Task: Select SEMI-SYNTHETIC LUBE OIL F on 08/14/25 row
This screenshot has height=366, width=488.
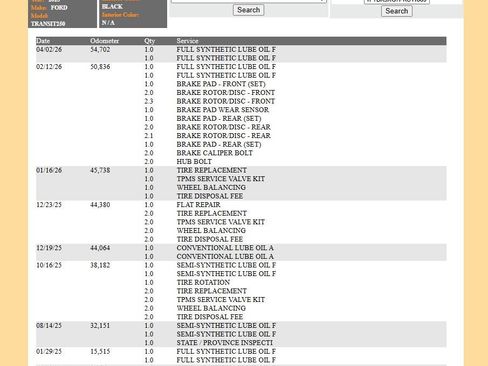Action: click(x=226, y=326)
